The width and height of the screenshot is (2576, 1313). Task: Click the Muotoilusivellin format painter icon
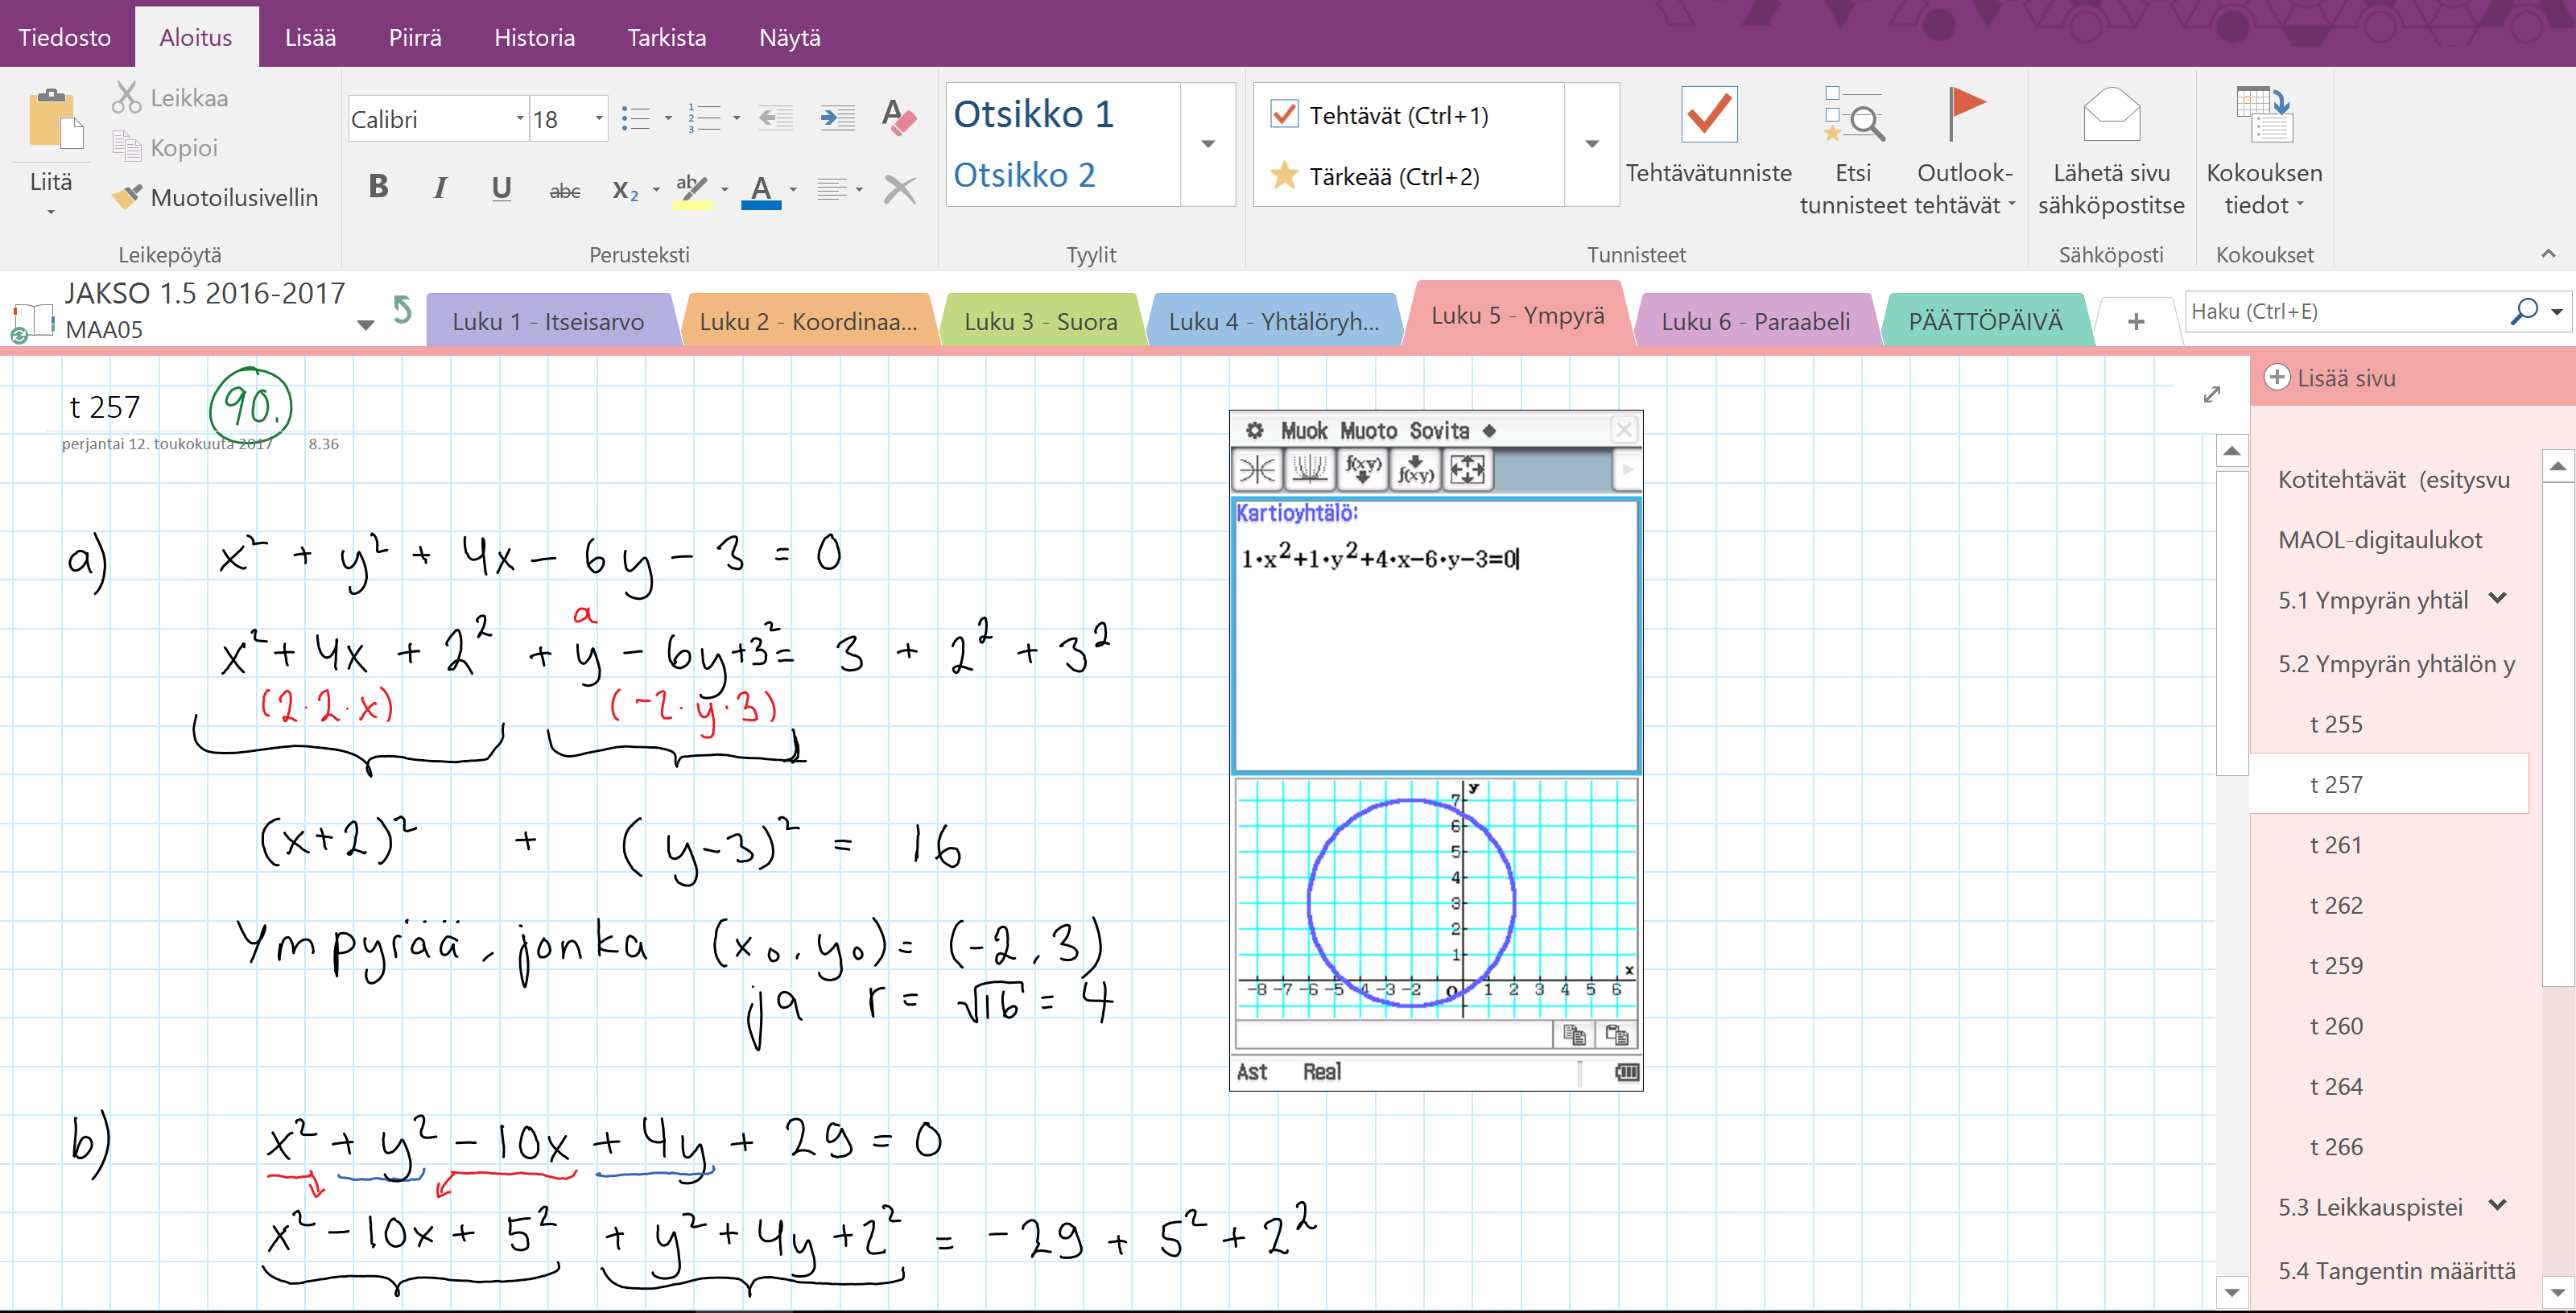pyautogui.click(x=127, y=197)
